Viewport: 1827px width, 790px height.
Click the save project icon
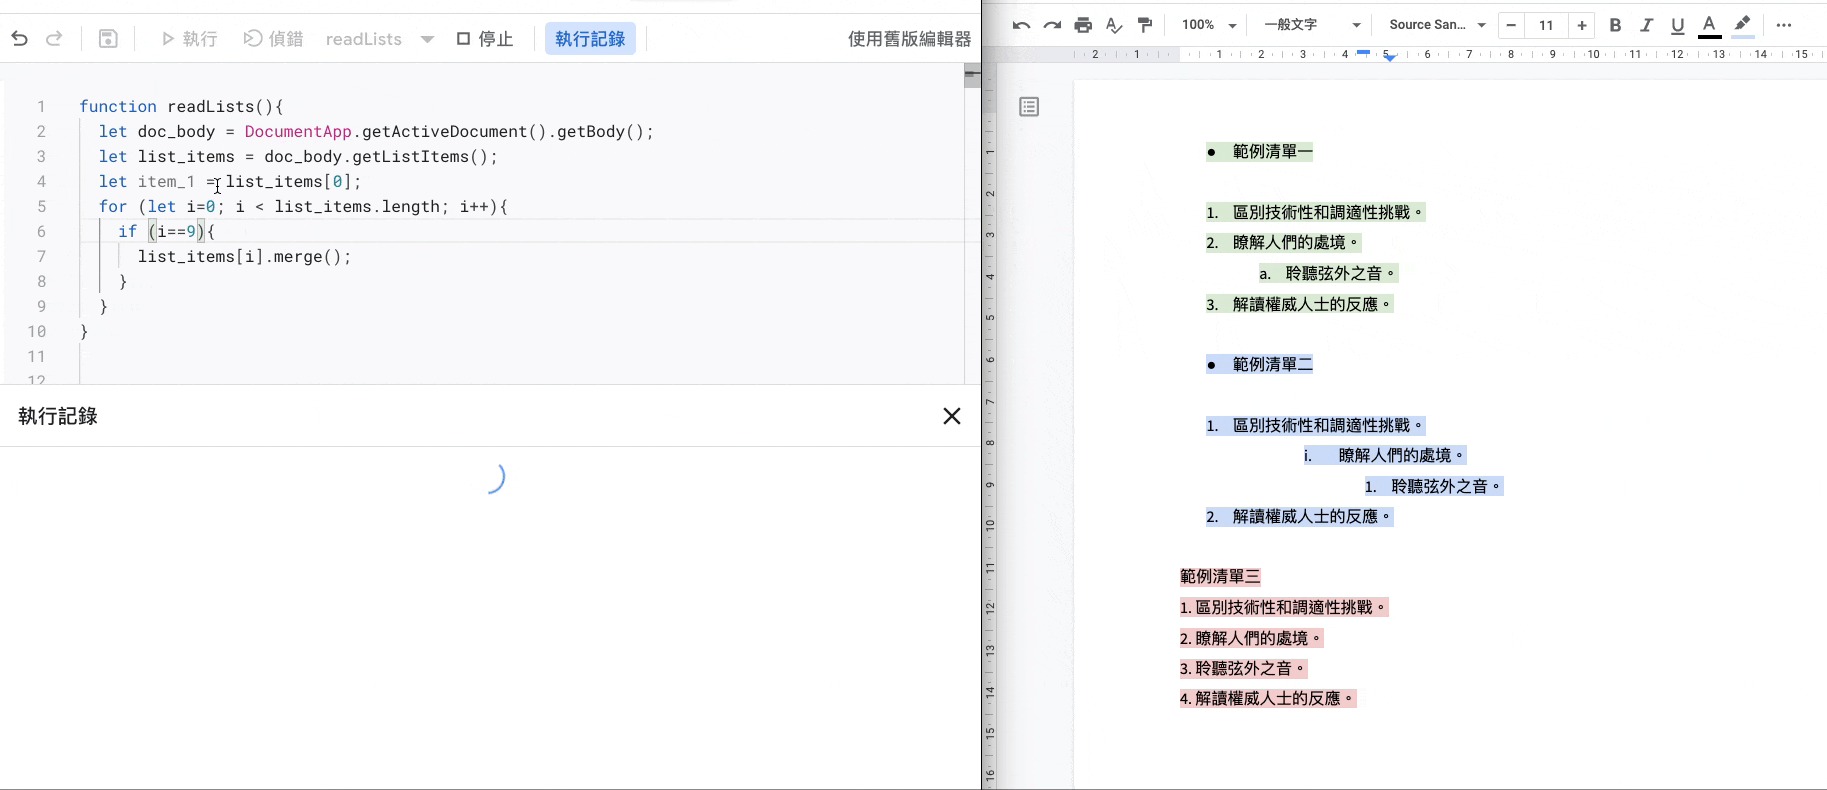[x=108, y=39]
